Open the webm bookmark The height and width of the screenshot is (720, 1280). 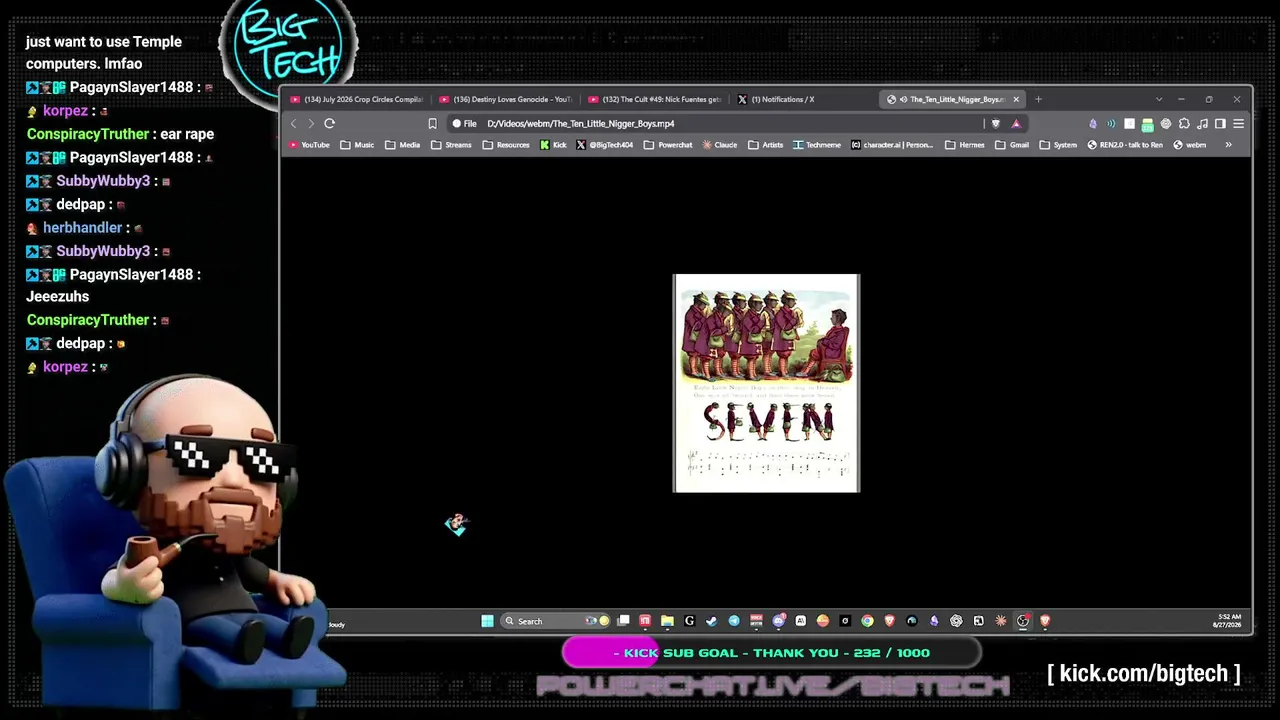coord(1189,145)
